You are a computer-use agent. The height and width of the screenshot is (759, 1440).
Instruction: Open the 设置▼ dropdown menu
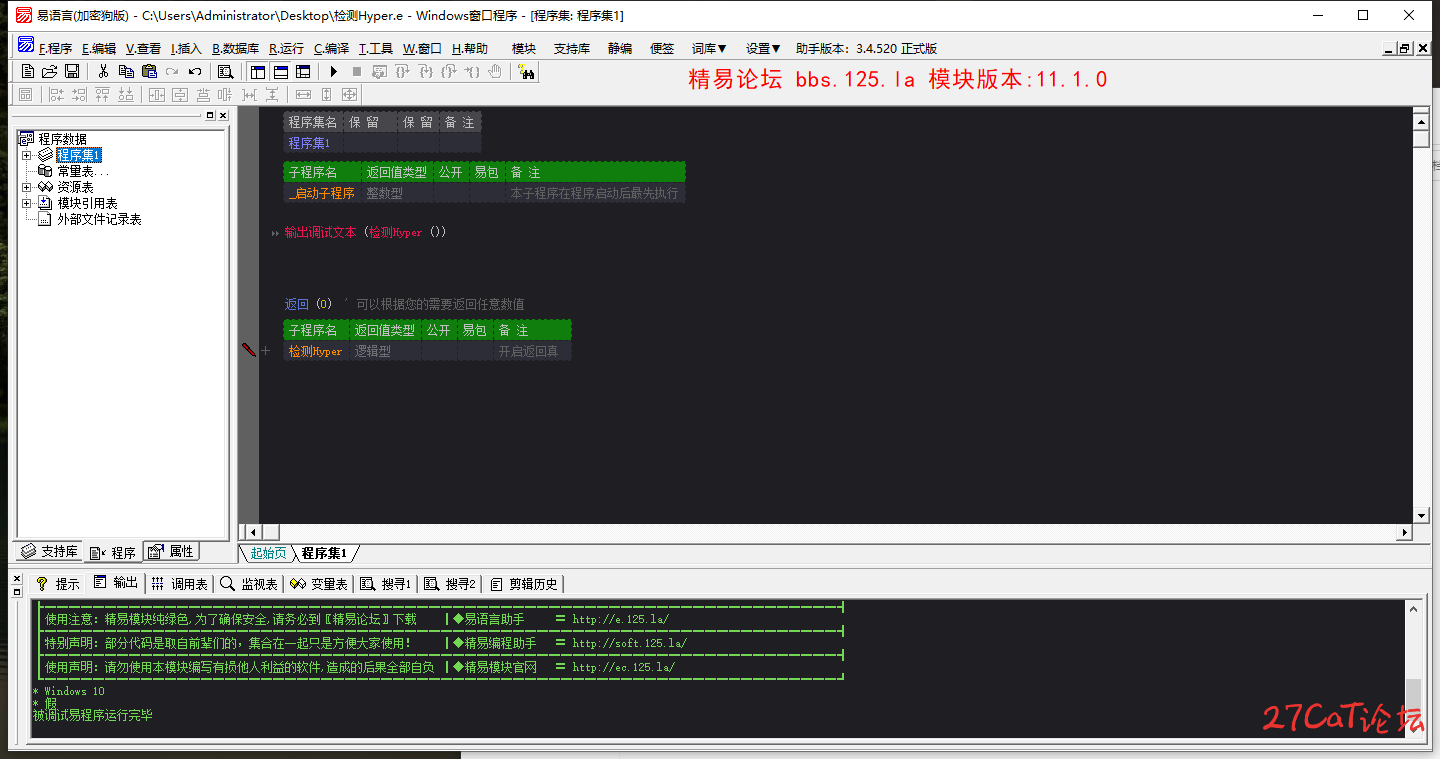pos(763,48)
